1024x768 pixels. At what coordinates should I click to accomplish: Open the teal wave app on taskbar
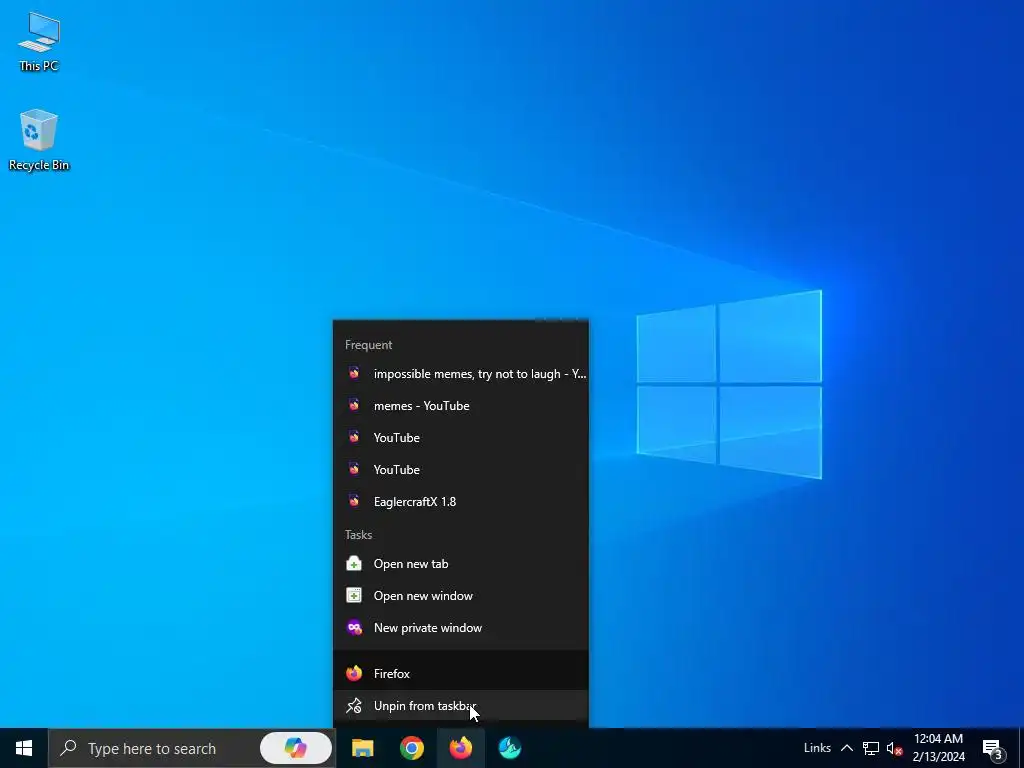click(509, 748)
